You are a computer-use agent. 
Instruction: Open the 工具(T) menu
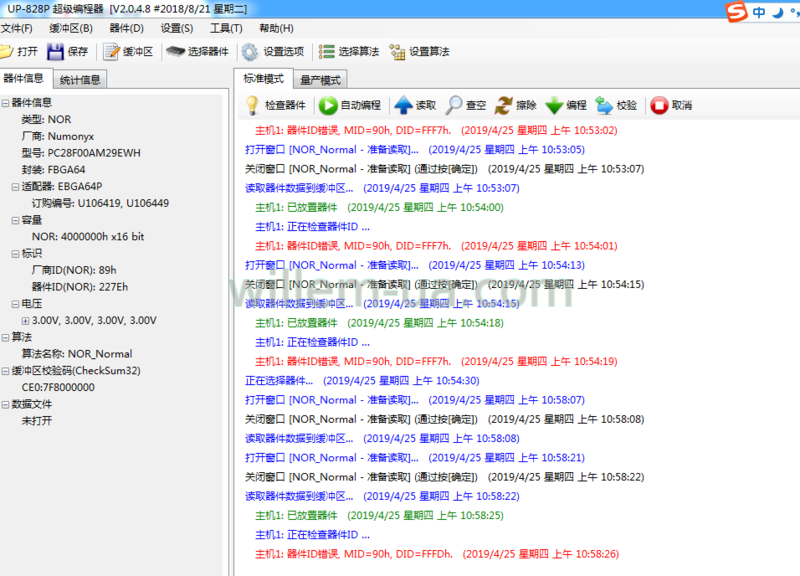tap(226, 28)
